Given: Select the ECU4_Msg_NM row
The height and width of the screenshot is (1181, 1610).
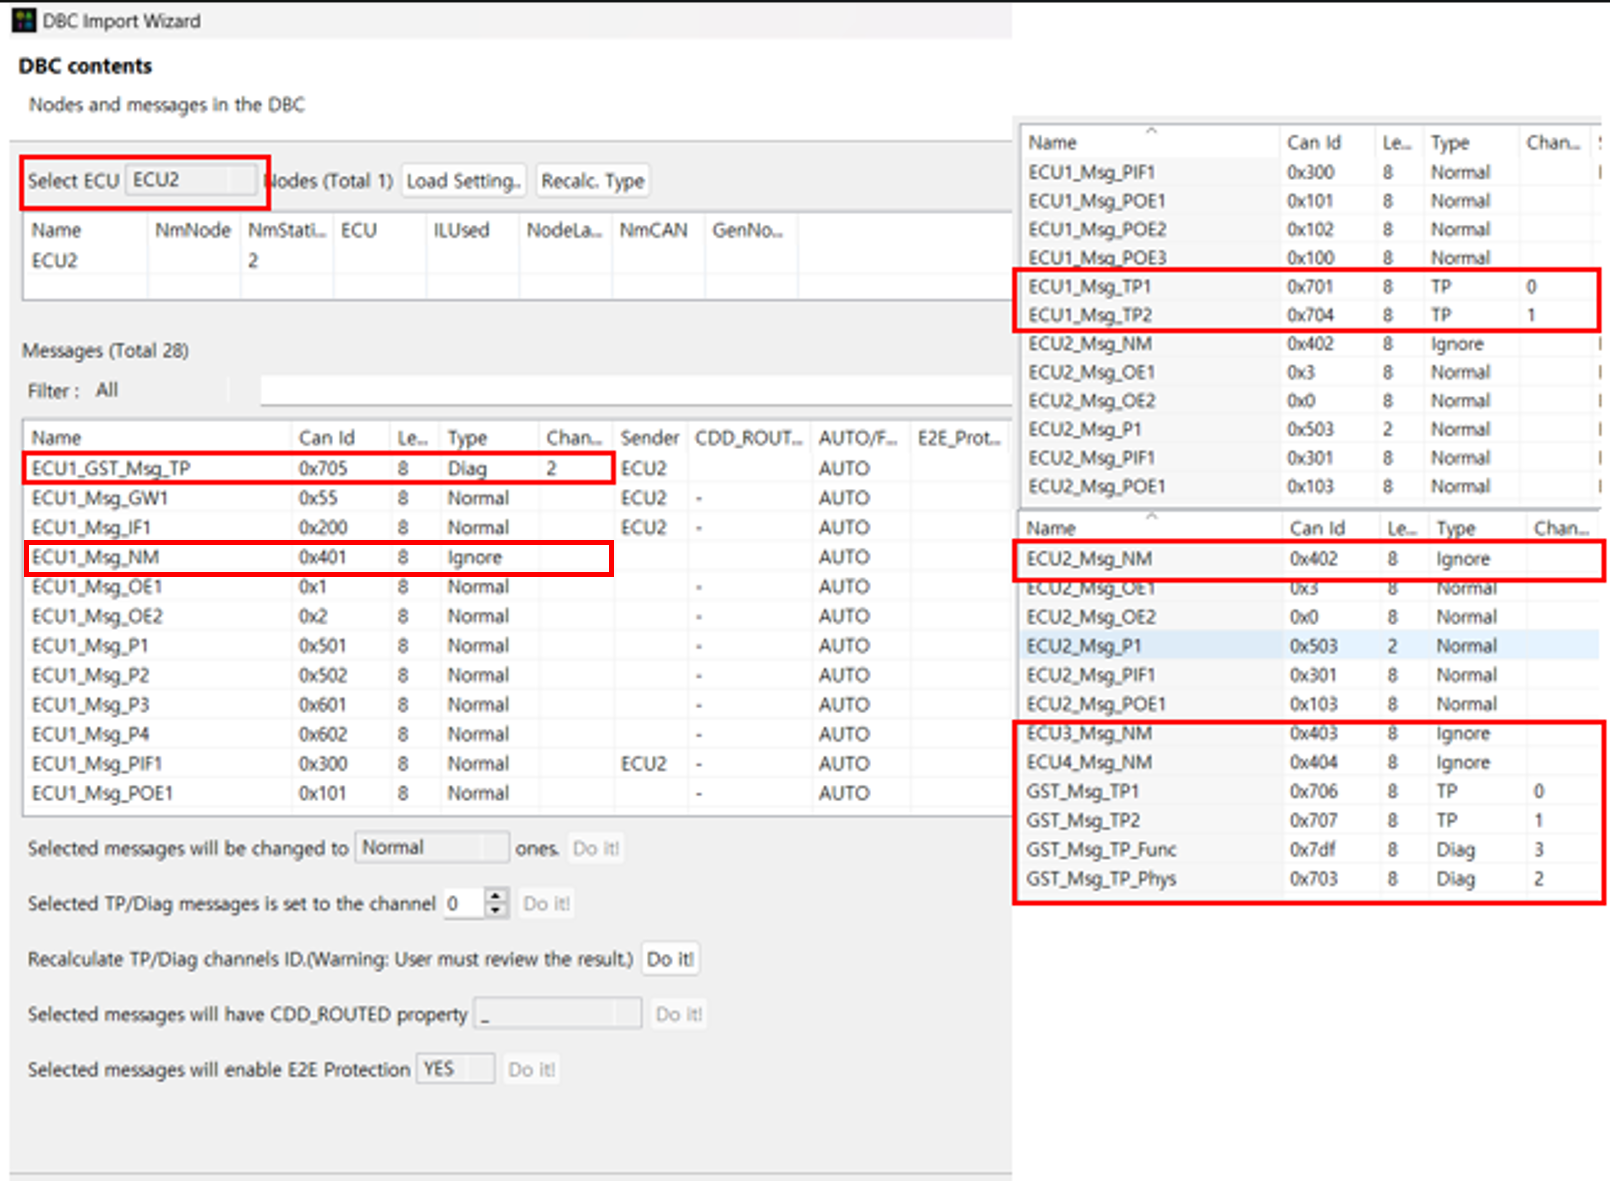Looking at the screenshot, I should tap(1310, 762).
